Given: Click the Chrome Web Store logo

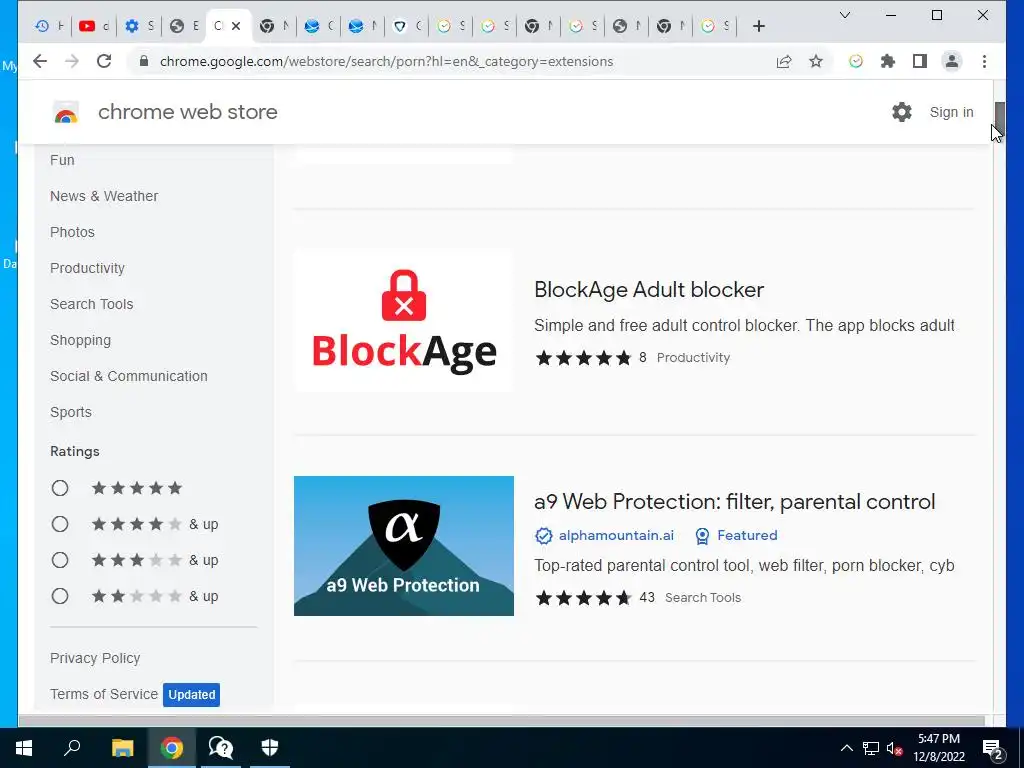Looking at the screenshot, I should point(66,112).
